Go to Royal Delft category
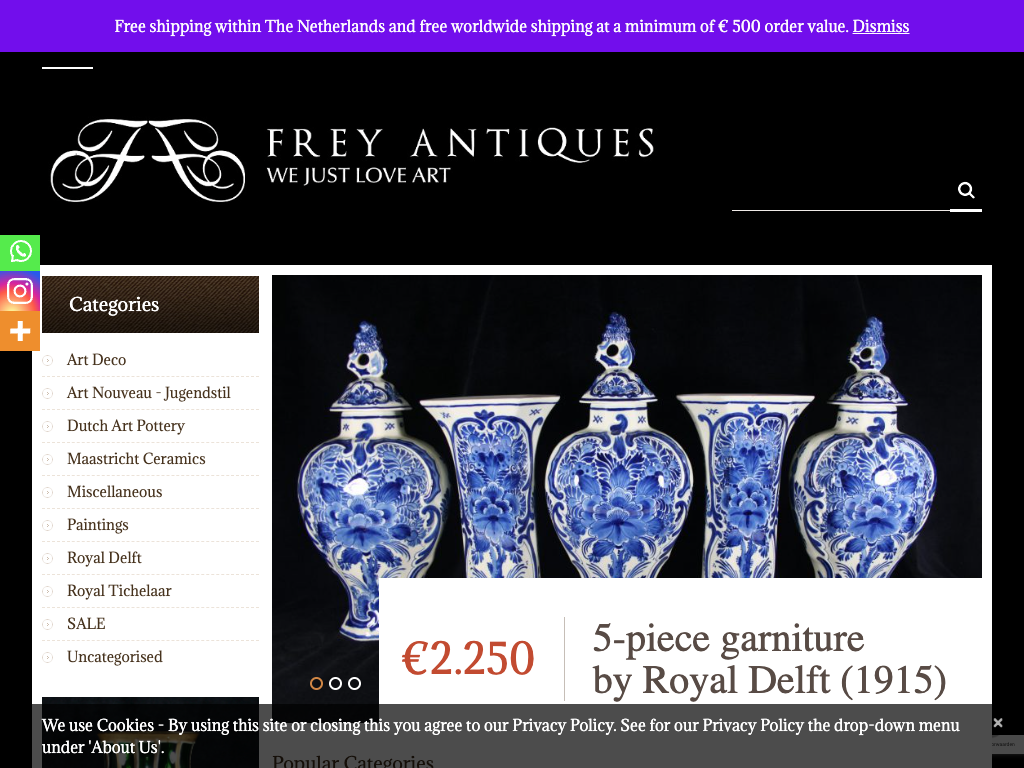 click(x=104, y=558)
